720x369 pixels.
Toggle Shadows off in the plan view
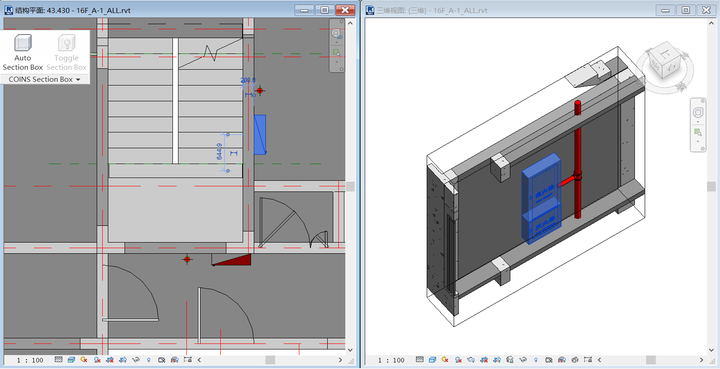click(x=97, y=360)
